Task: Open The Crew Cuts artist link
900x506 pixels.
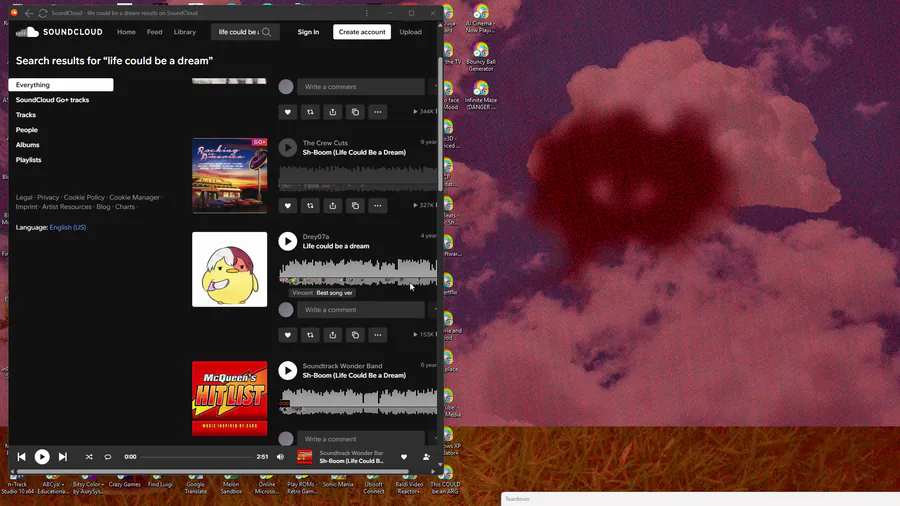Action: tap(325, 143)
